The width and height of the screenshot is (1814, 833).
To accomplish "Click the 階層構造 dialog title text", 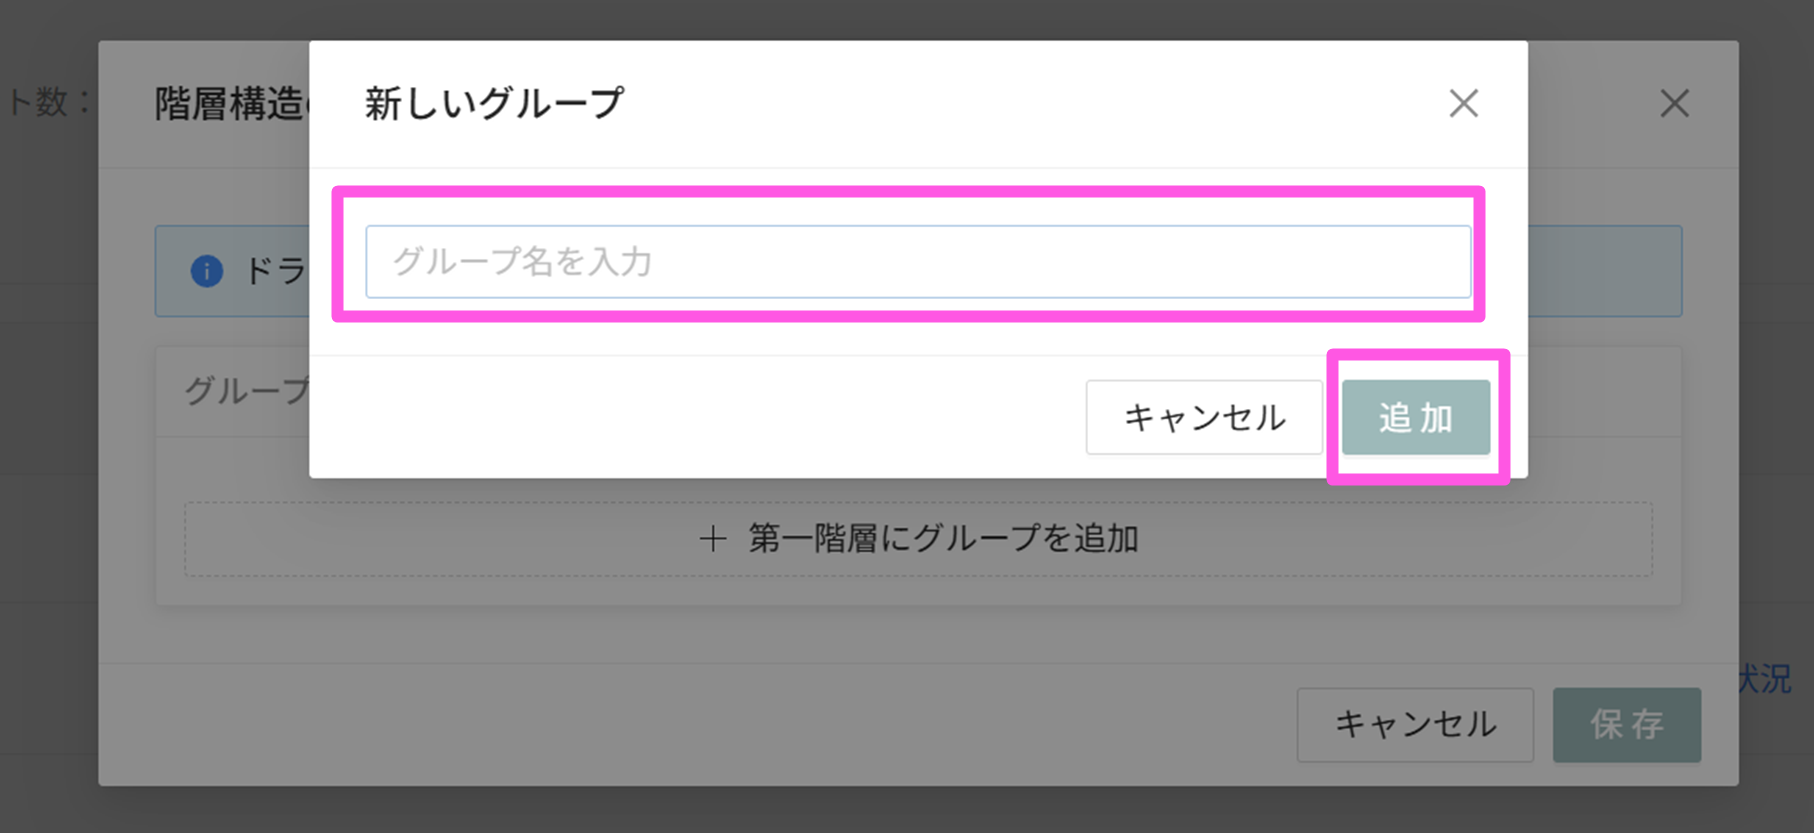I will click(x=229, y=104).
